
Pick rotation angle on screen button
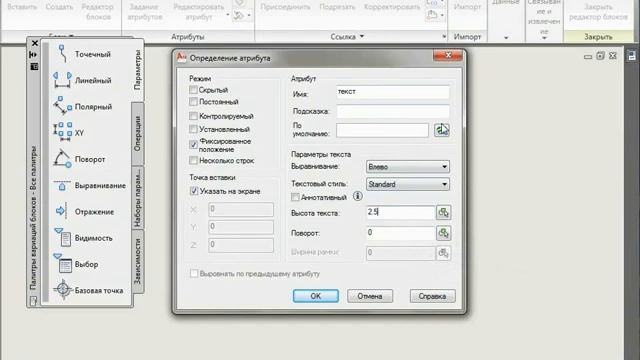pos(443,233)
